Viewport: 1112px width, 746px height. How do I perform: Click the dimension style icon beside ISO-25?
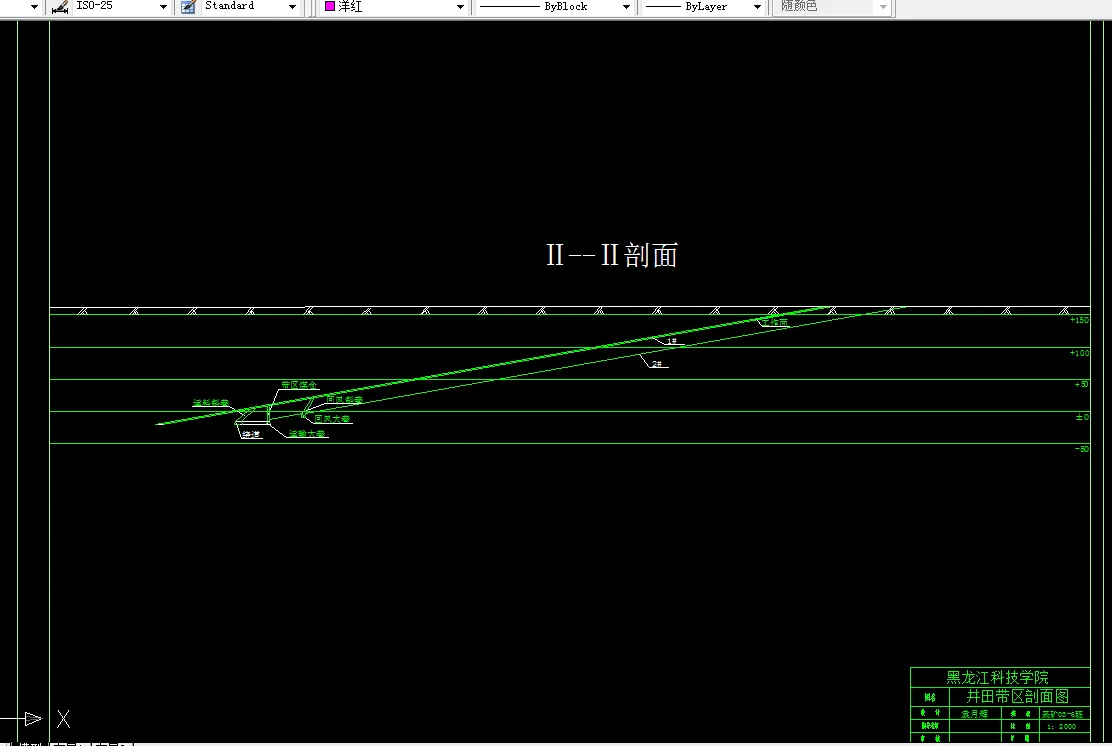(60, 6)
